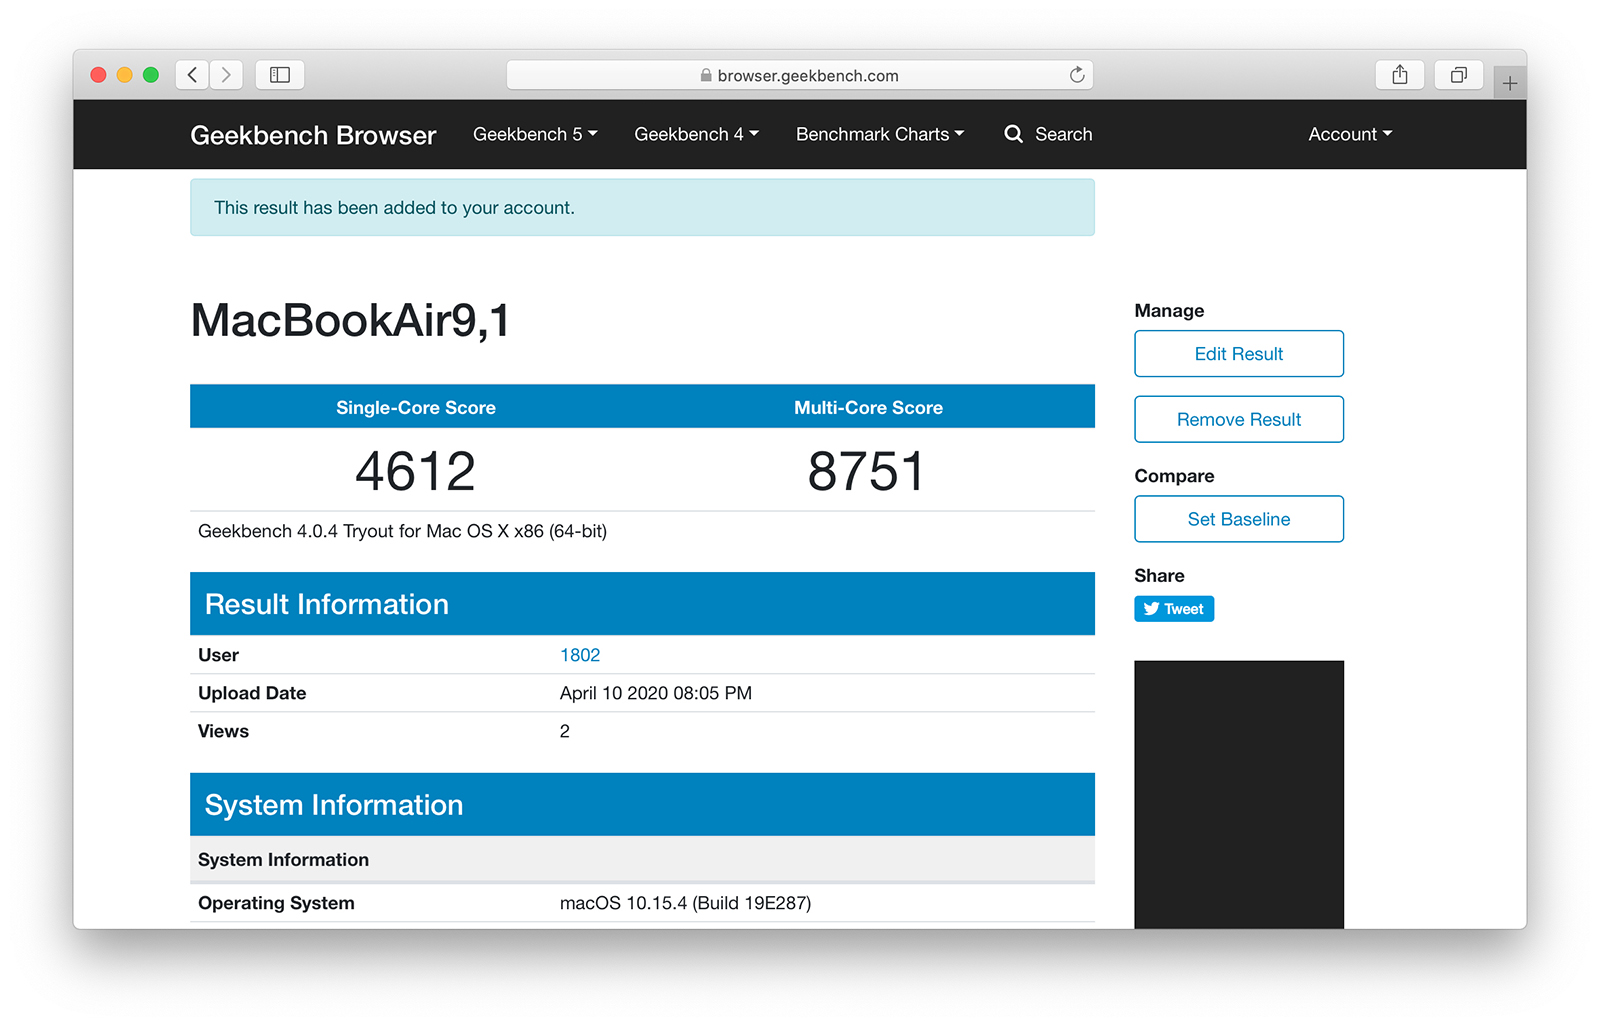Click the address bar padlock icon
This screenshot has height=1026, width=1600.
tap(706, 75)
